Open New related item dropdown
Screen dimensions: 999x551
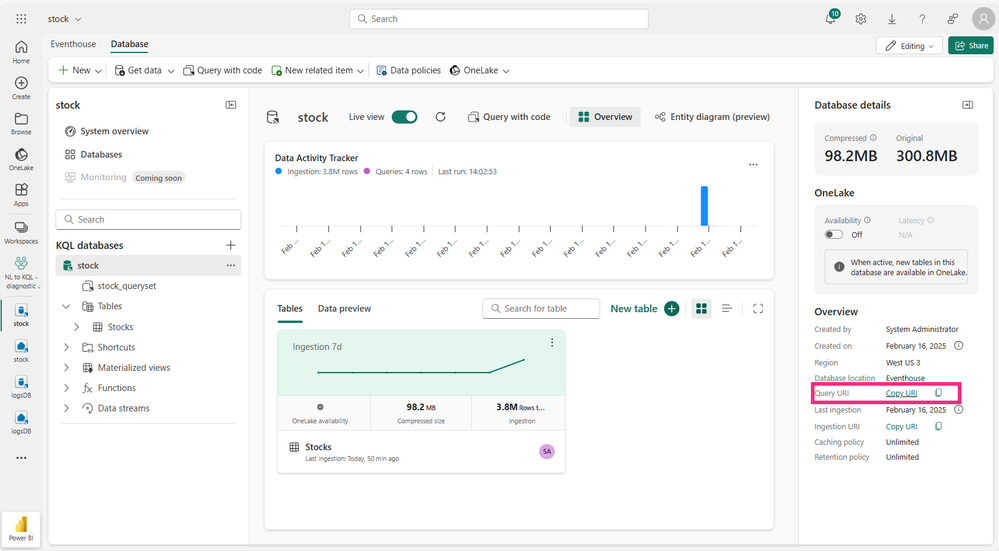(317, 71)
